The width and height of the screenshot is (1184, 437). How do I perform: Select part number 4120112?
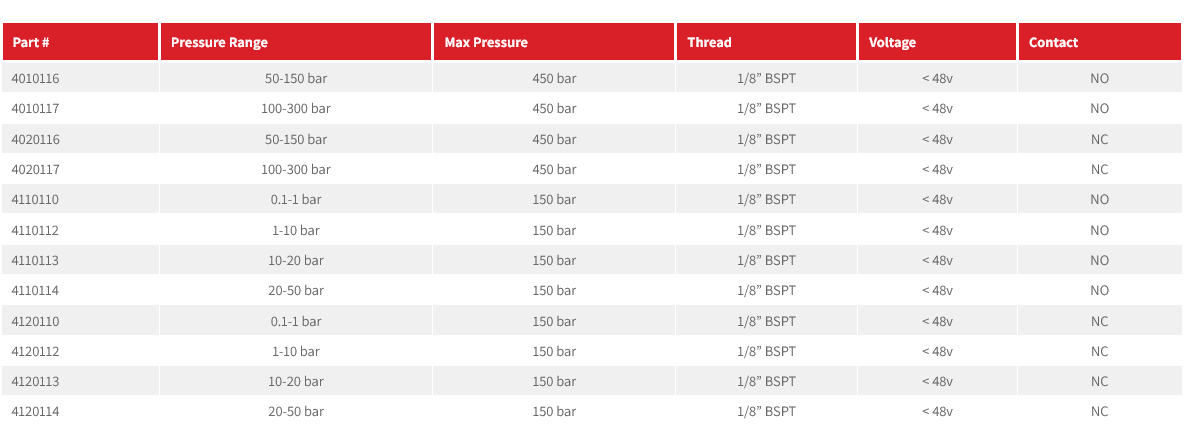pyautogui.click(x=35, y=351)
